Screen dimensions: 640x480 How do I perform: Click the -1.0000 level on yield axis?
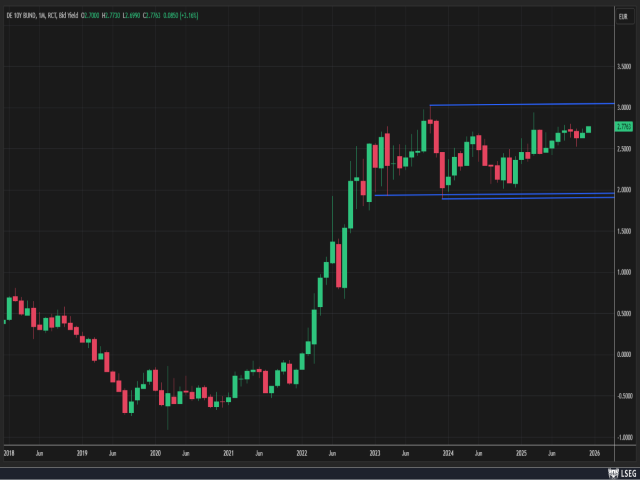click(x=624, y=437)
